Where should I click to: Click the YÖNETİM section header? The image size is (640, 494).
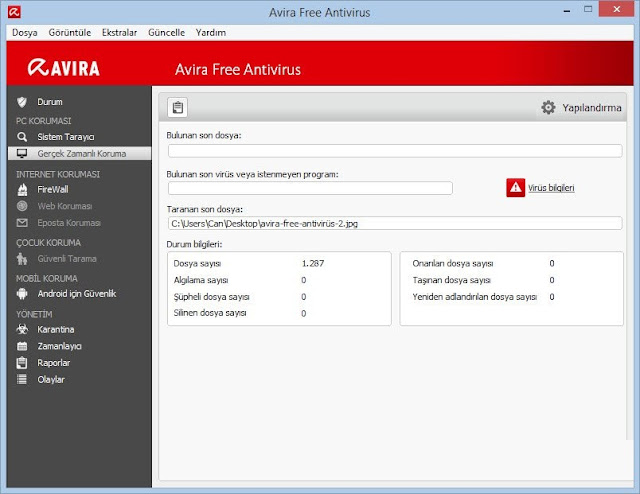34,314
